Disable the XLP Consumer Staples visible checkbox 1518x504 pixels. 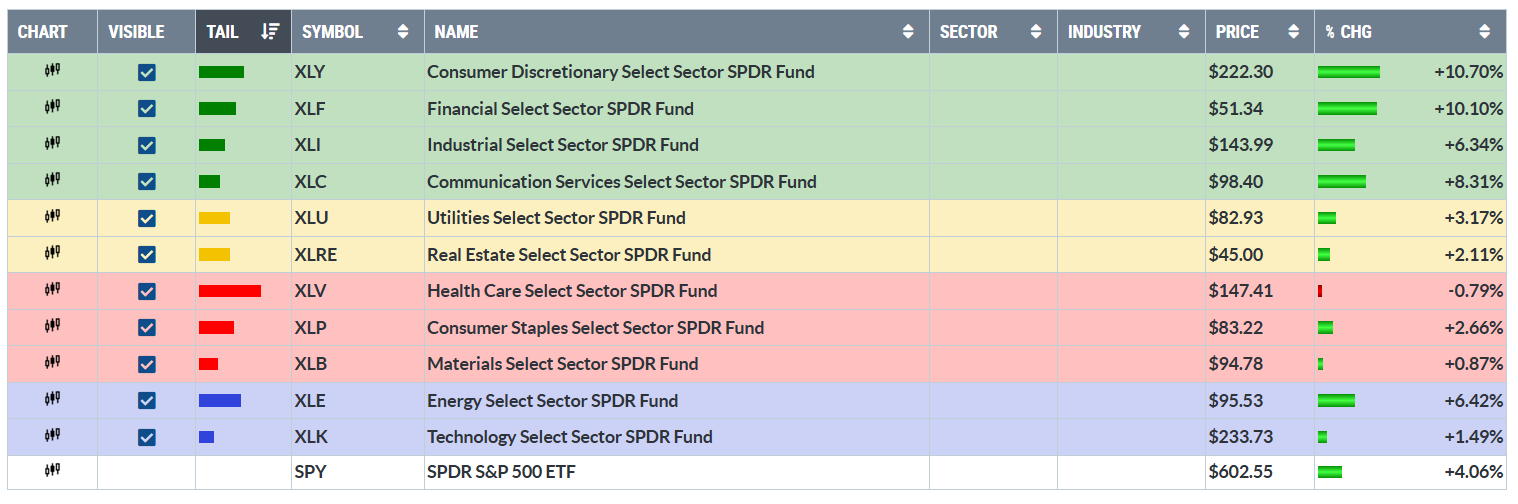click(x=147, y=328)
